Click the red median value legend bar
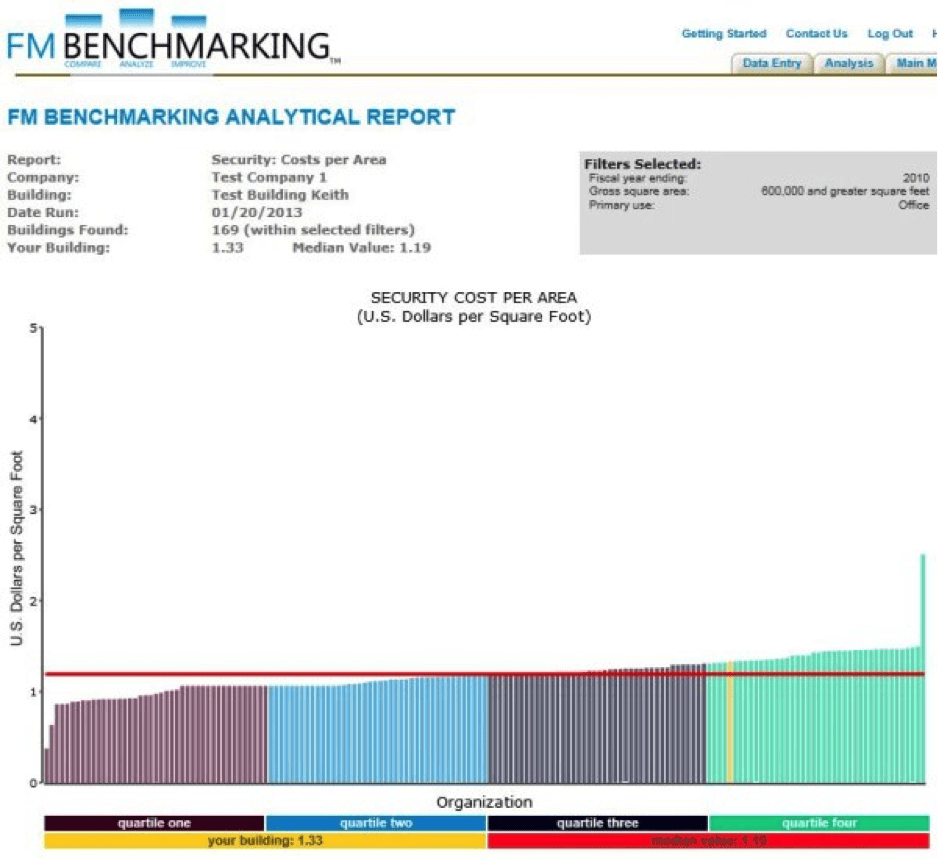This screenshot has width=938, height=858. point(708,841)
